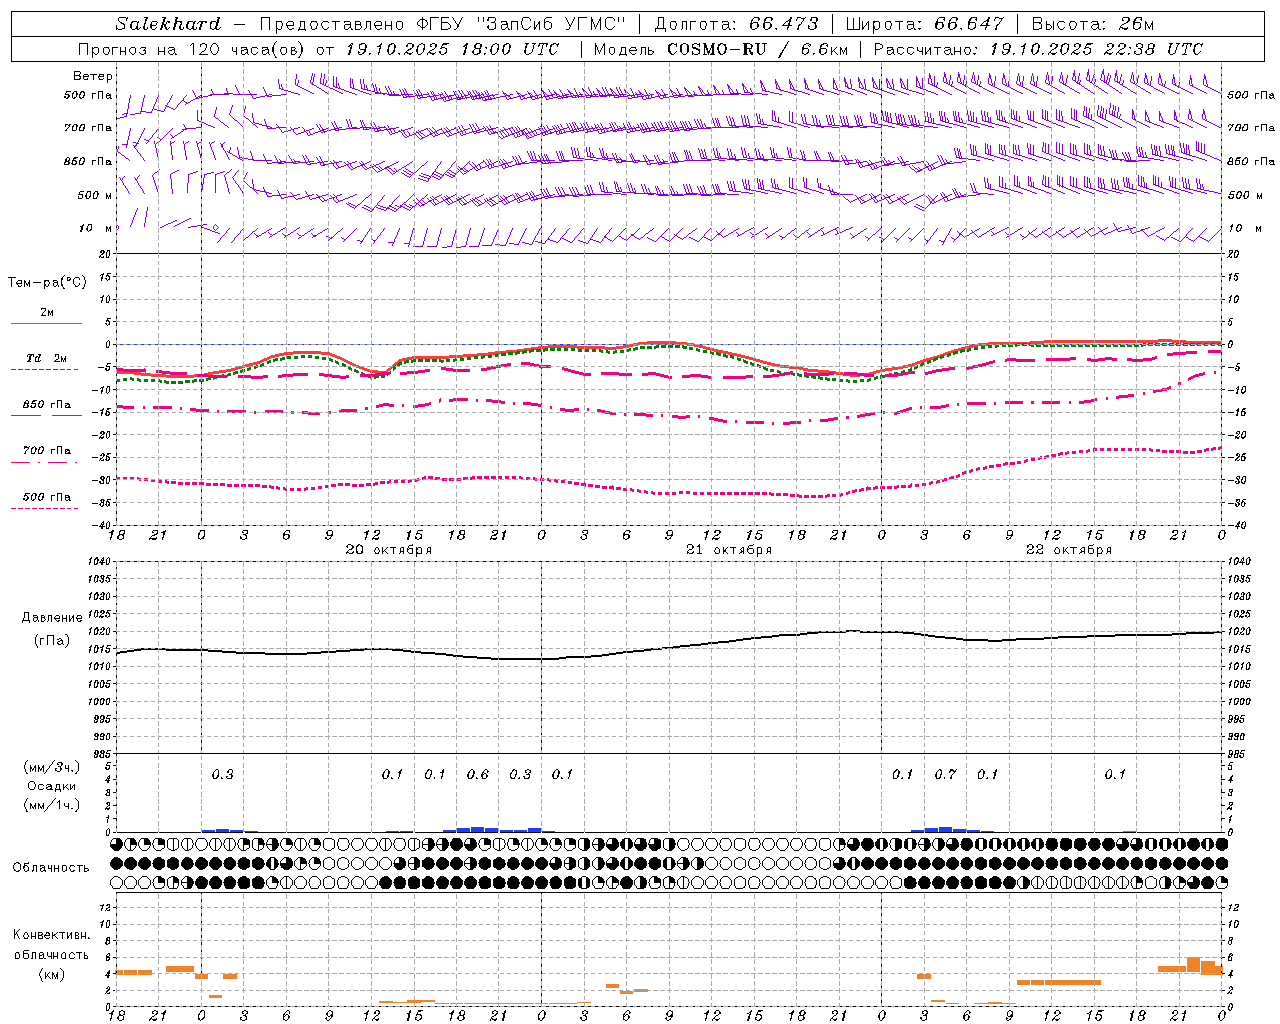Click the model name "COSMO-RU / 6.6км"
The image size is (1280, 1024).
point(759,49)
